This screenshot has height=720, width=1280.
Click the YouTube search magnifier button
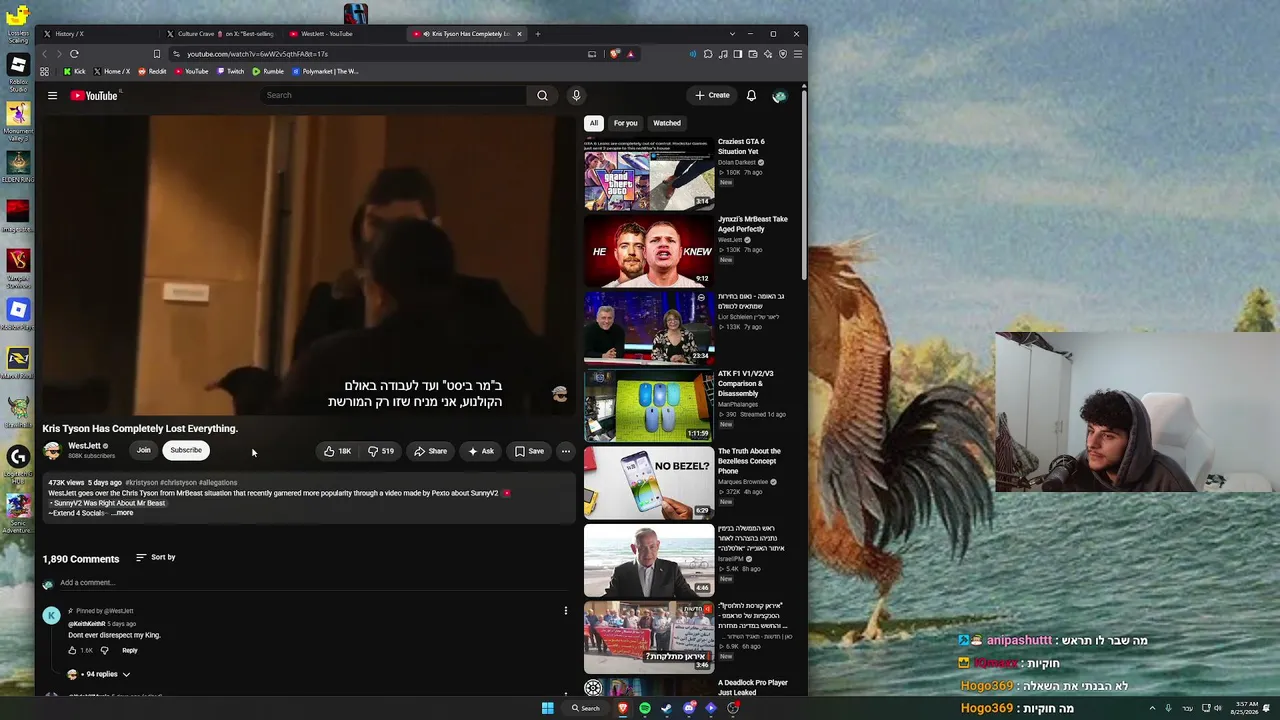click(x=542, y=95)
